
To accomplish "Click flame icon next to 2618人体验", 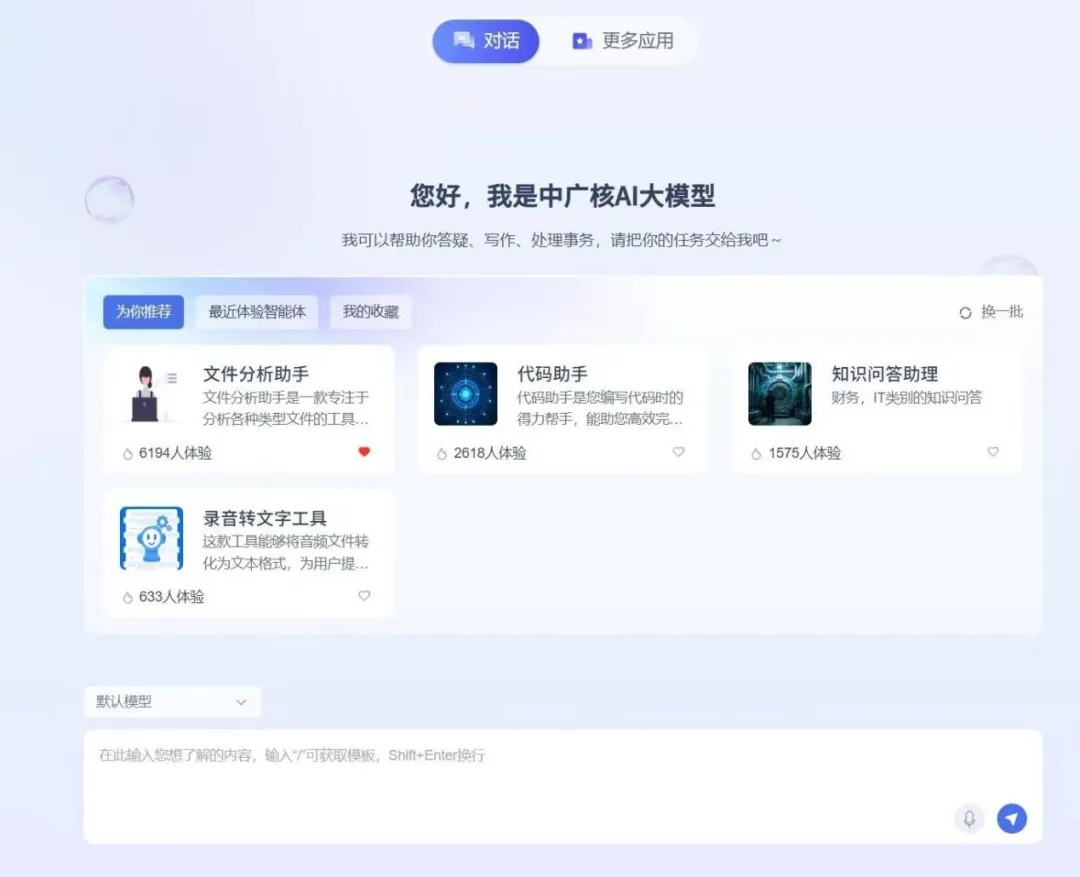I will pyautogui.click(x=442, y=454).
